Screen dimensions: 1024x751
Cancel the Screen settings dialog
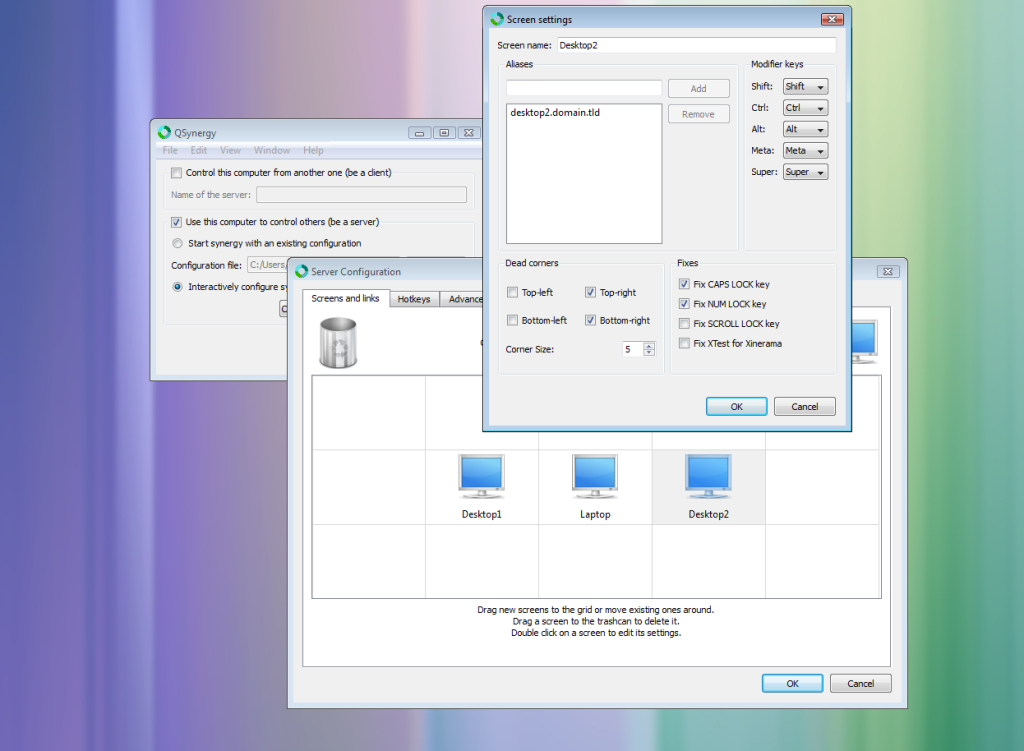[805, 406]
